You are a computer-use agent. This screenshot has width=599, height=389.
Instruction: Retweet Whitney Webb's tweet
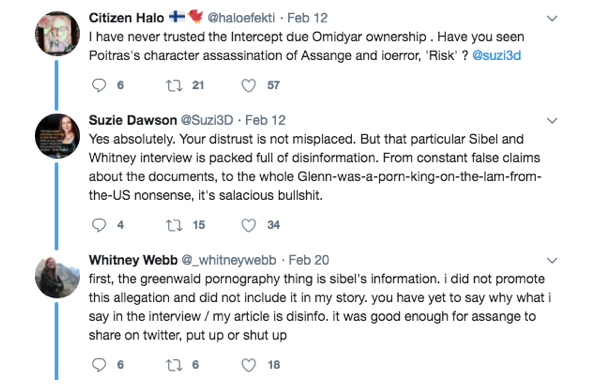(174, 365)
